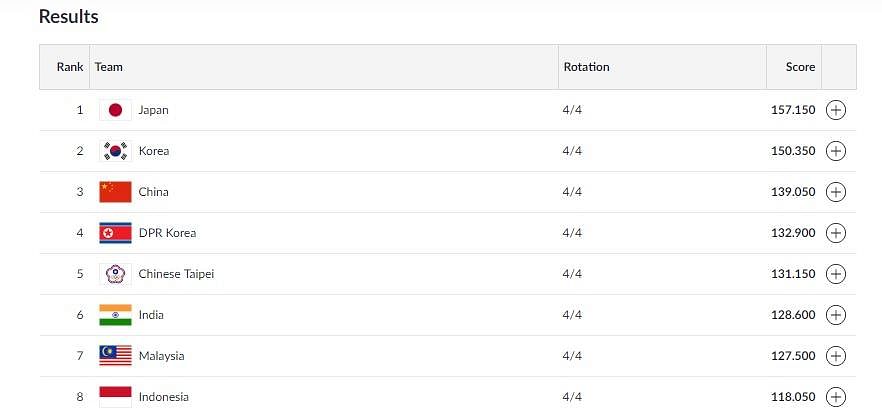882x417 pixels.
Task: Expand Japan's score details plus icon
Action: 835,110
